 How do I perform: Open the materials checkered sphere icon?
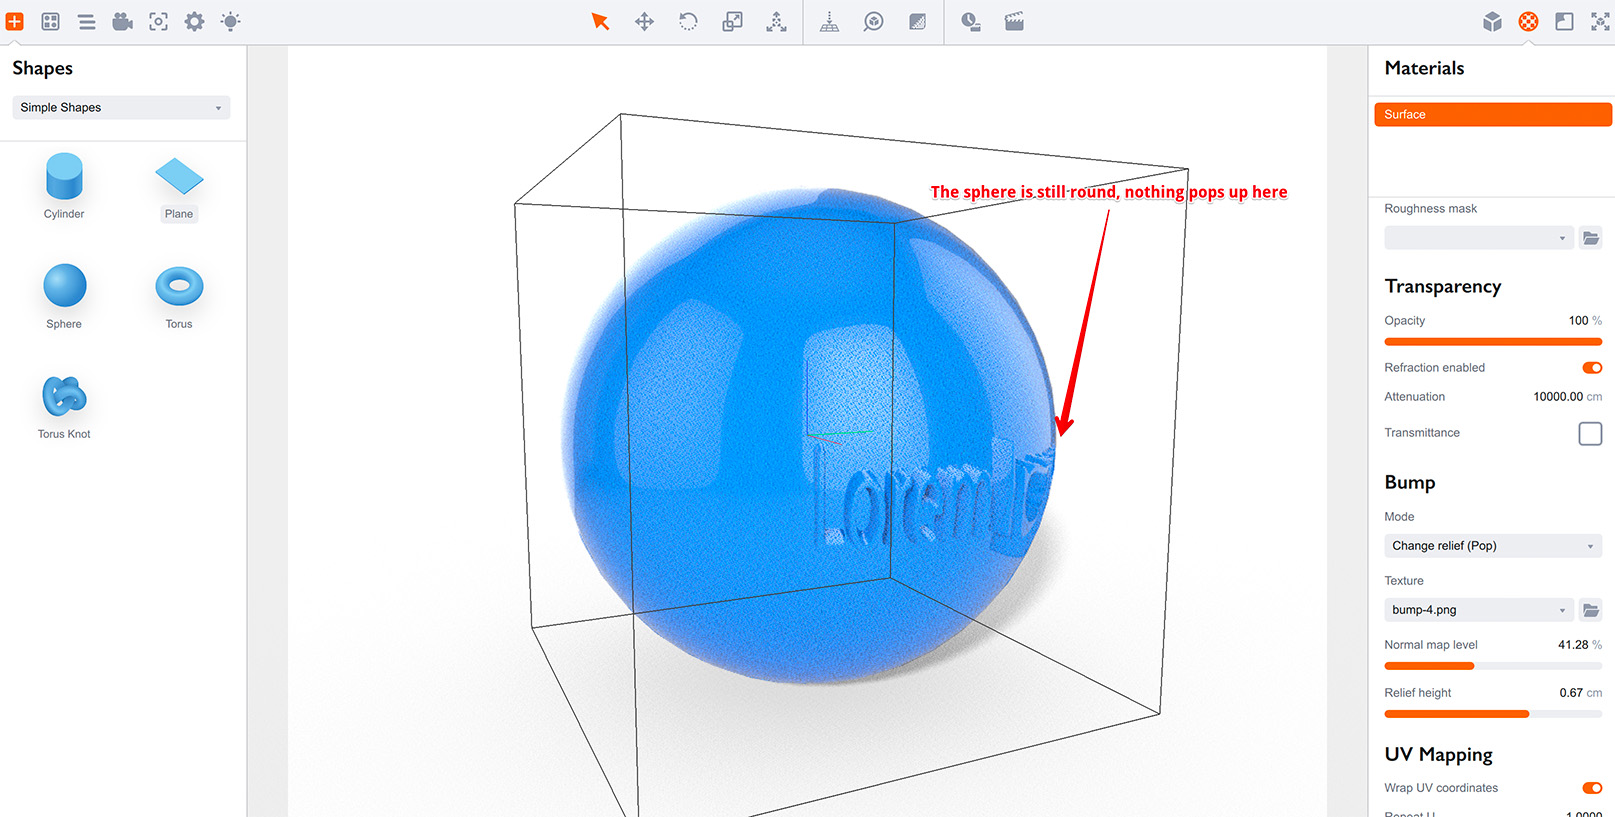(x=1528, y=22)
